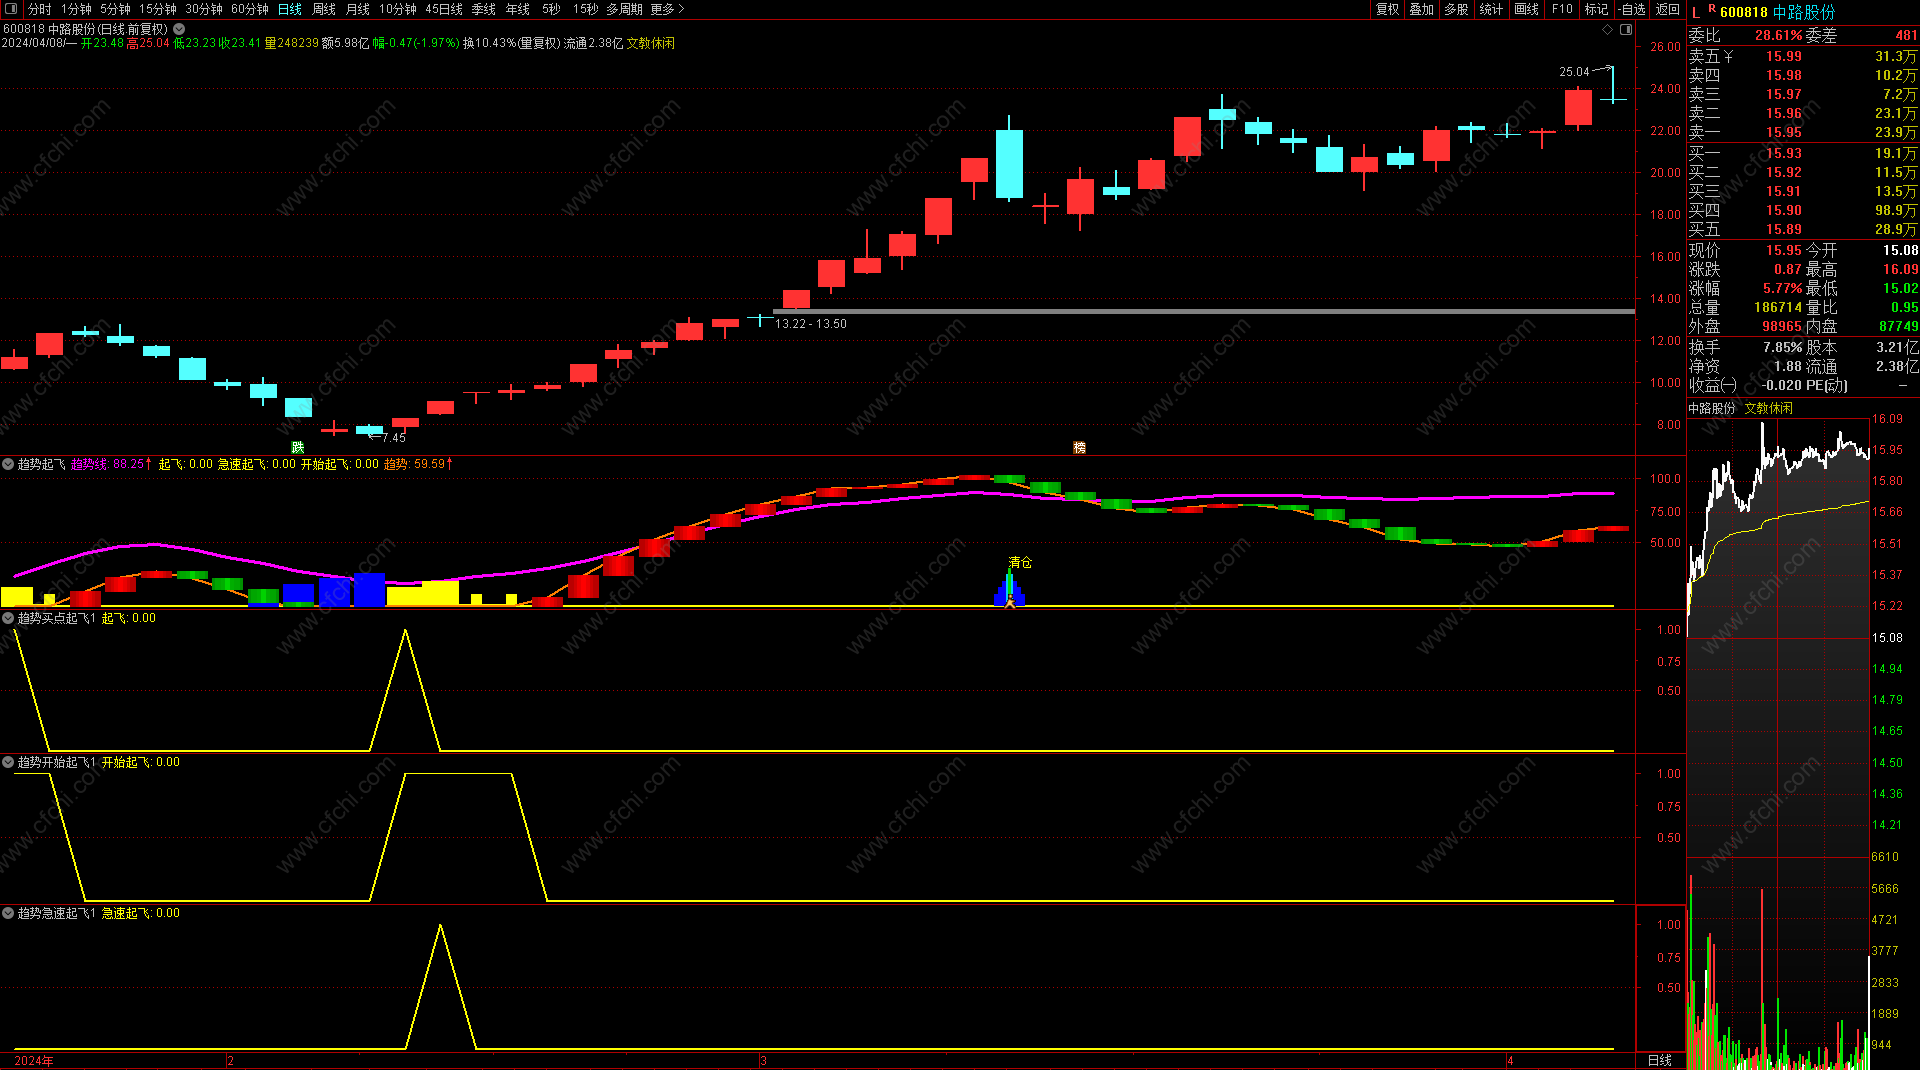Select the 45日线 period tab
This screenshot has width=1920, height=1070.
[444, 9]
